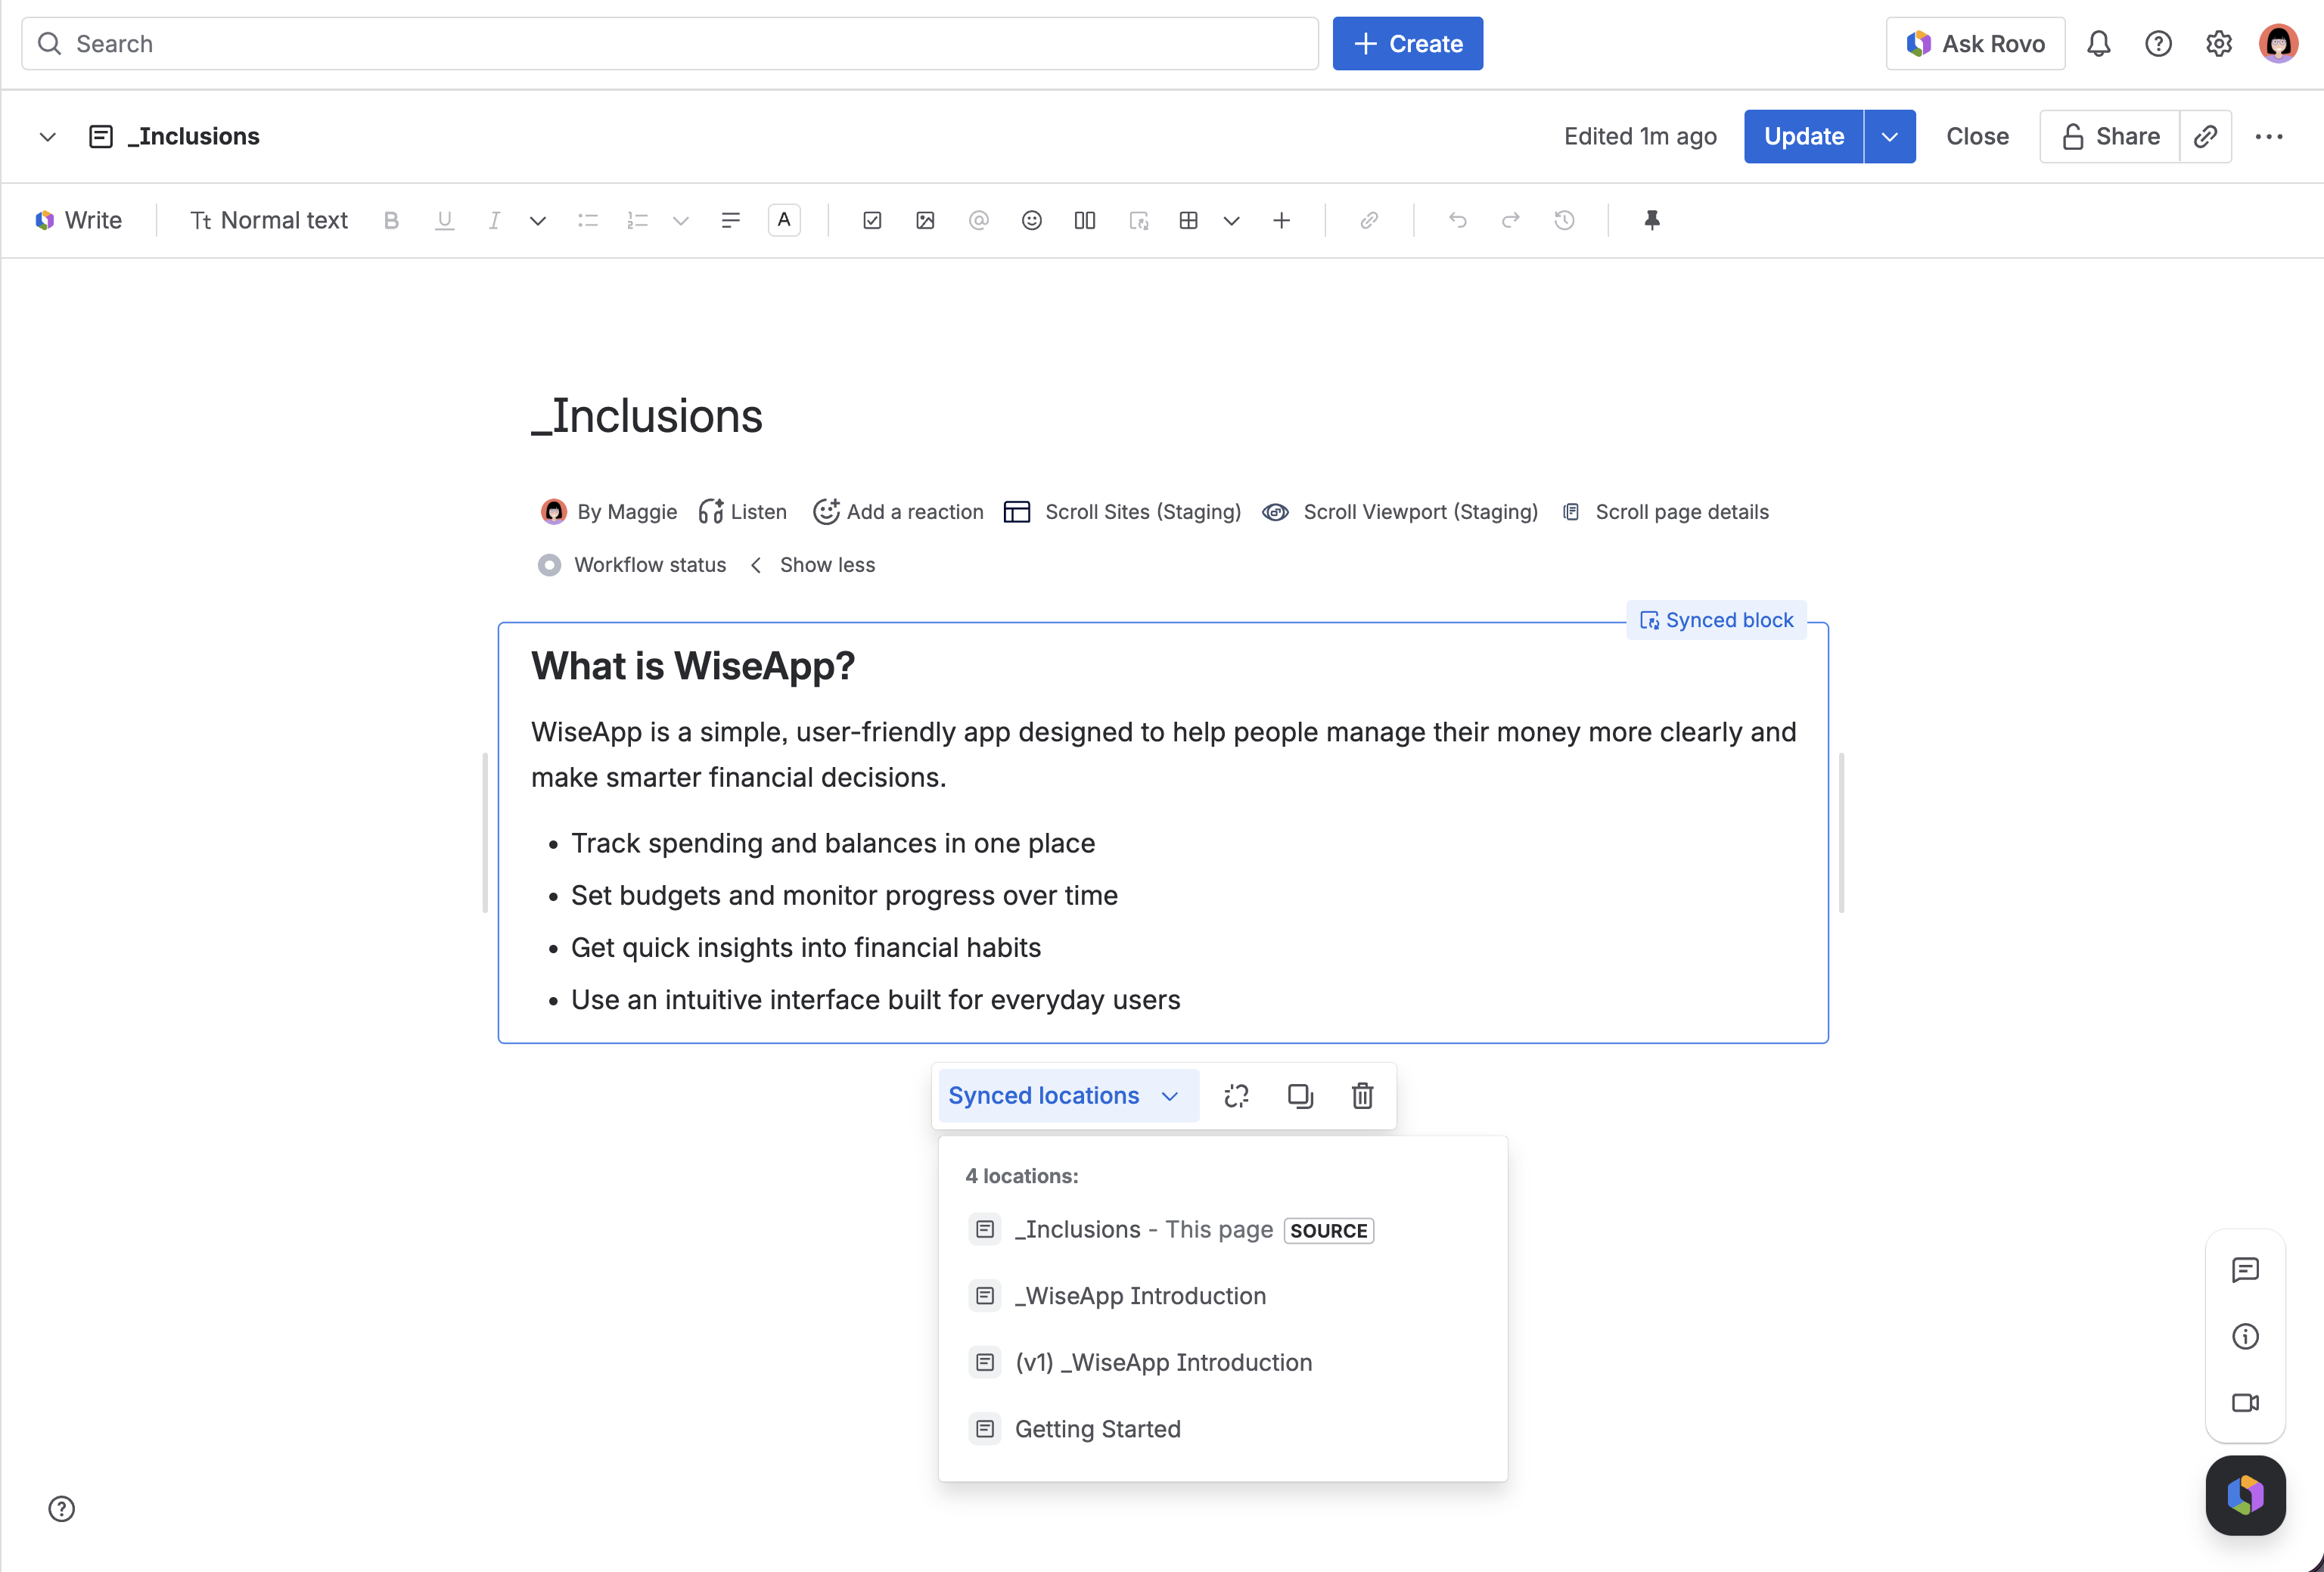This screenshot has height=1572, width=2324.
Task: Open Workflow status
Action: [632, 565]
